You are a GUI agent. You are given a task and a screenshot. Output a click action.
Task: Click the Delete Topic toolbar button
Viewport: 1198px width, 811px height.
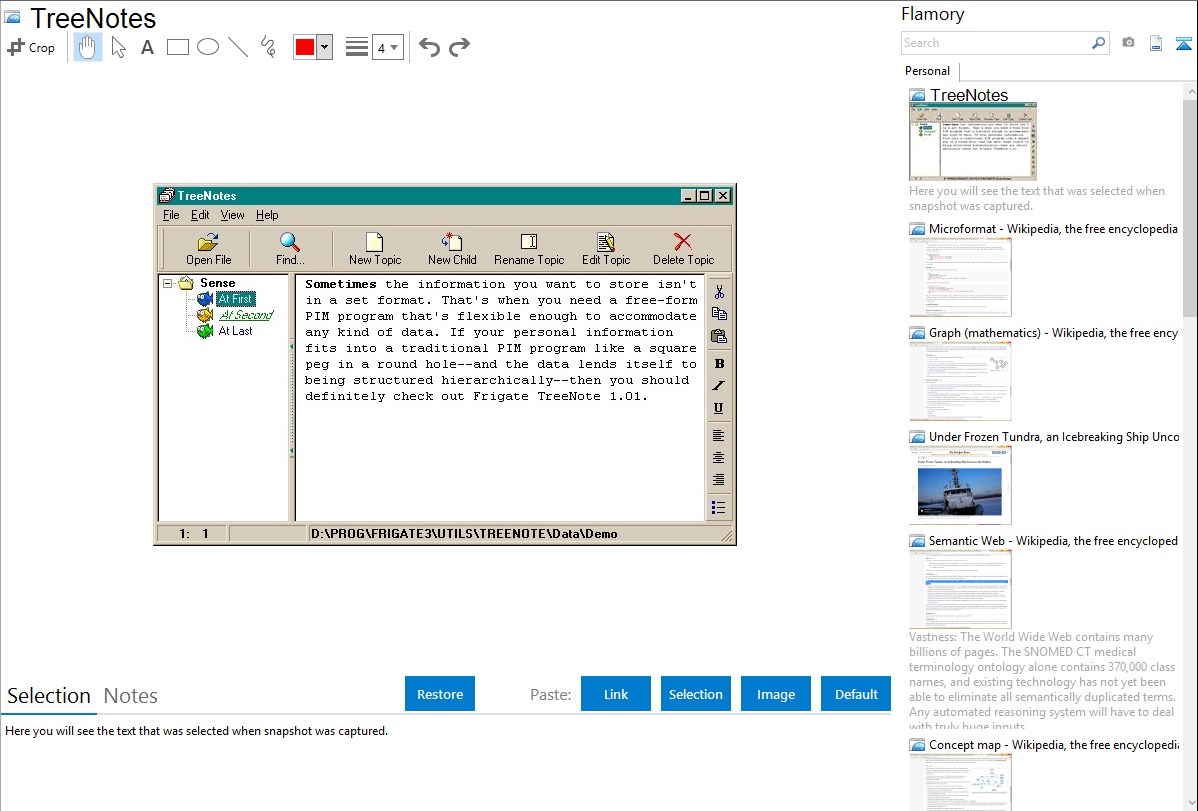(x=683, y=249)
